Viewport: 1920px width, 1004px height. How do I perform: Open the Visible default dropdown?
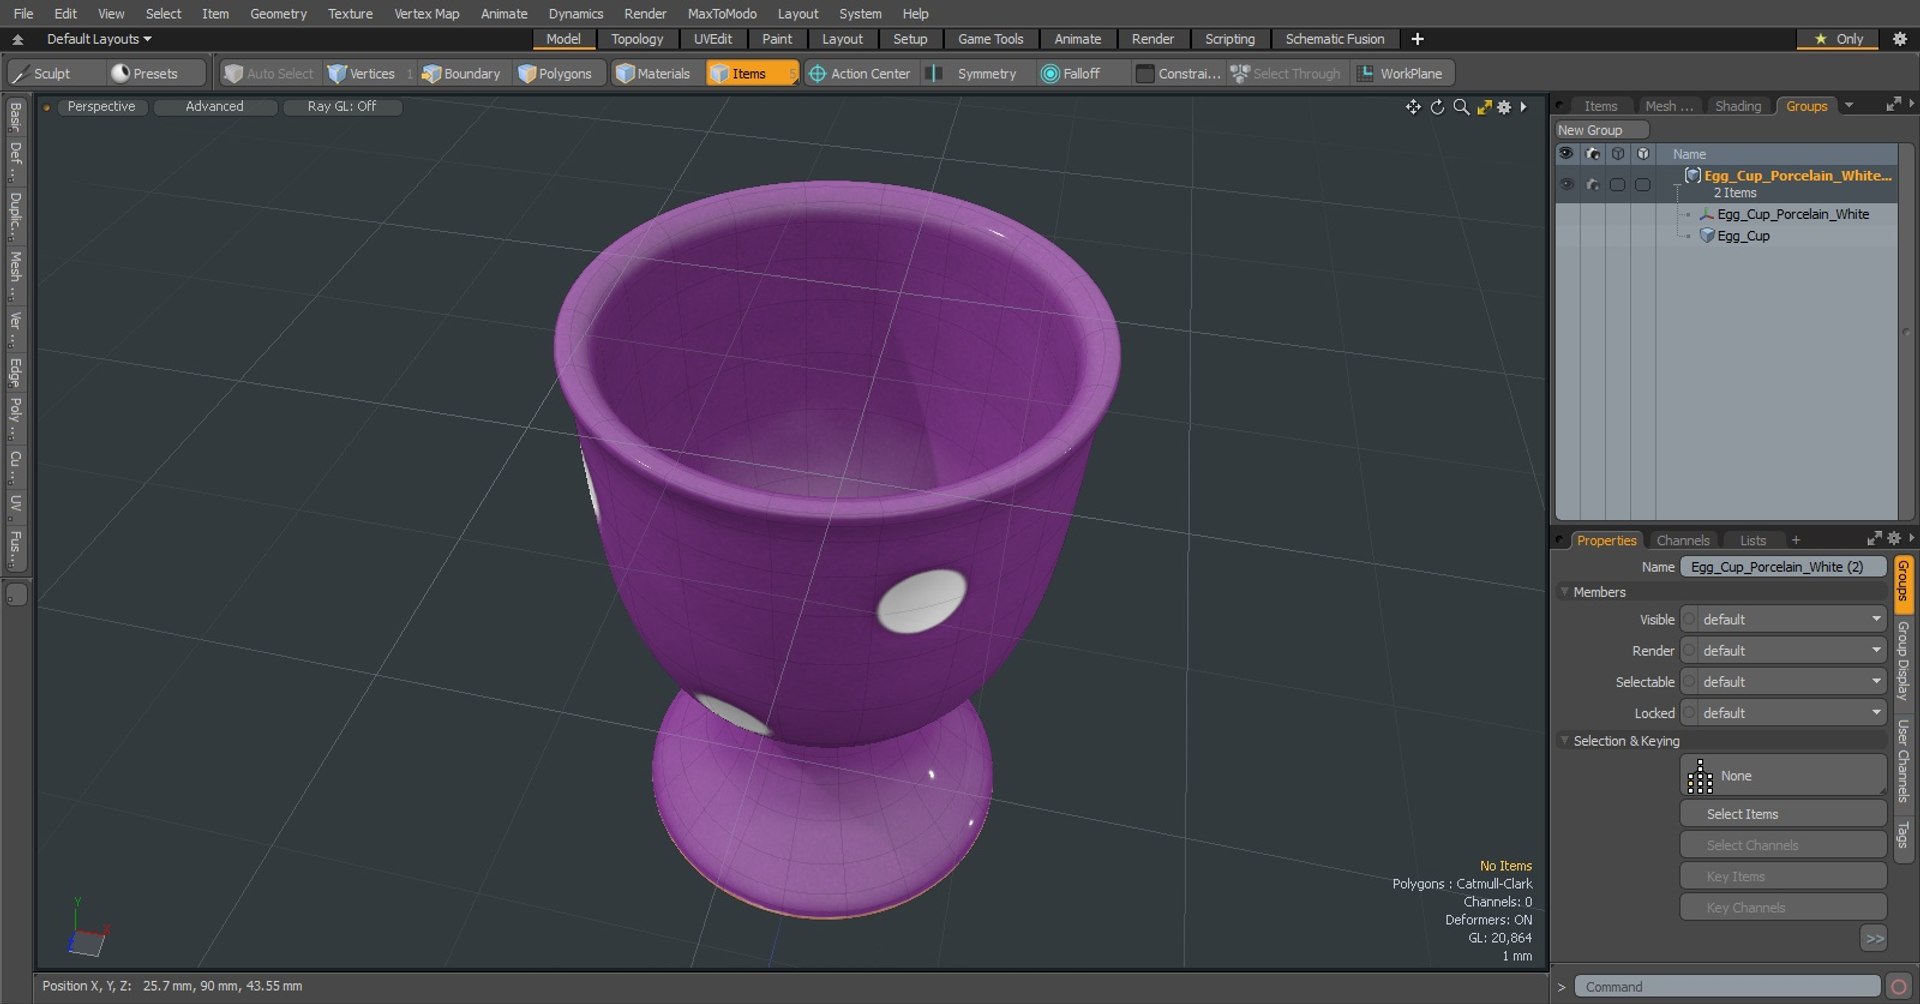click(1783, 619)
